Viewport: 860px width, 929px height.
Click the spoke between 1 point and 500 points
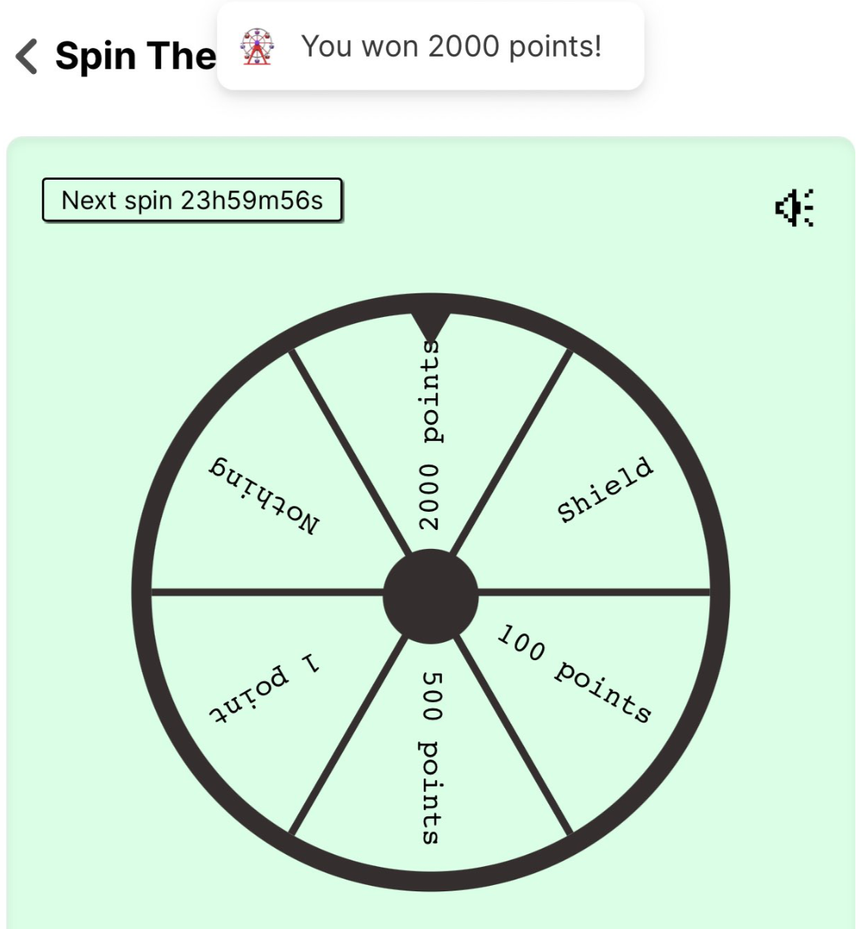click(350, 733)
